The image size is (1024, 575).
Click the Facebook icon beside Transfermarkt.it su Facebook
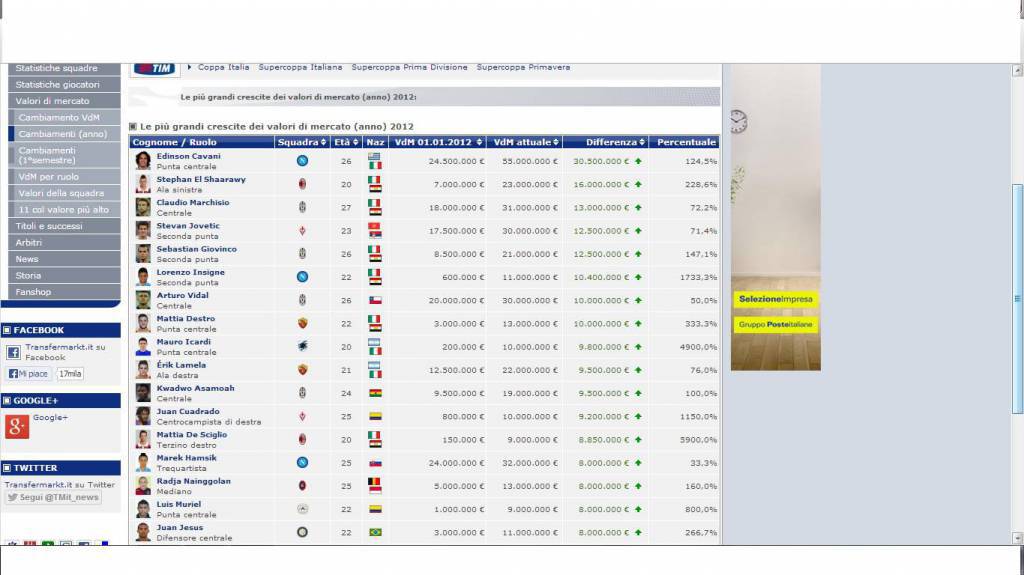13,352
